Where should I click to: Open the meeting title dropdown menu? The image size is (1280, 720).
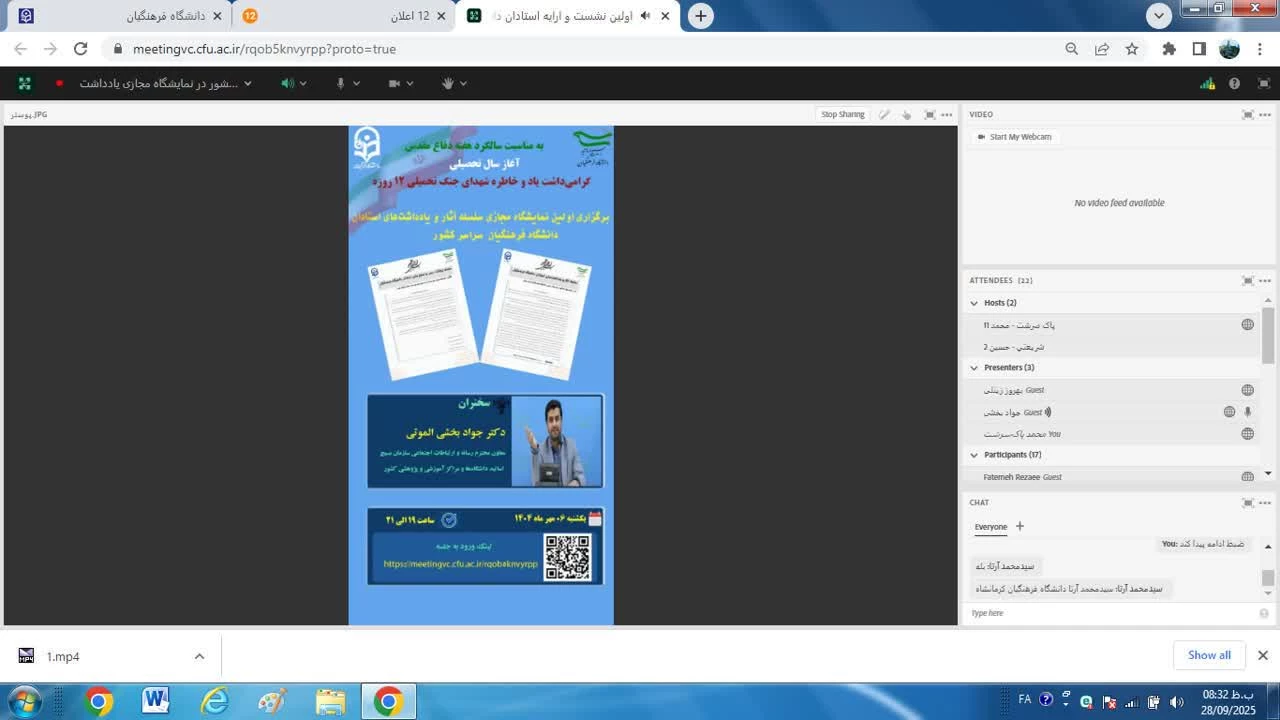[250, 83]
